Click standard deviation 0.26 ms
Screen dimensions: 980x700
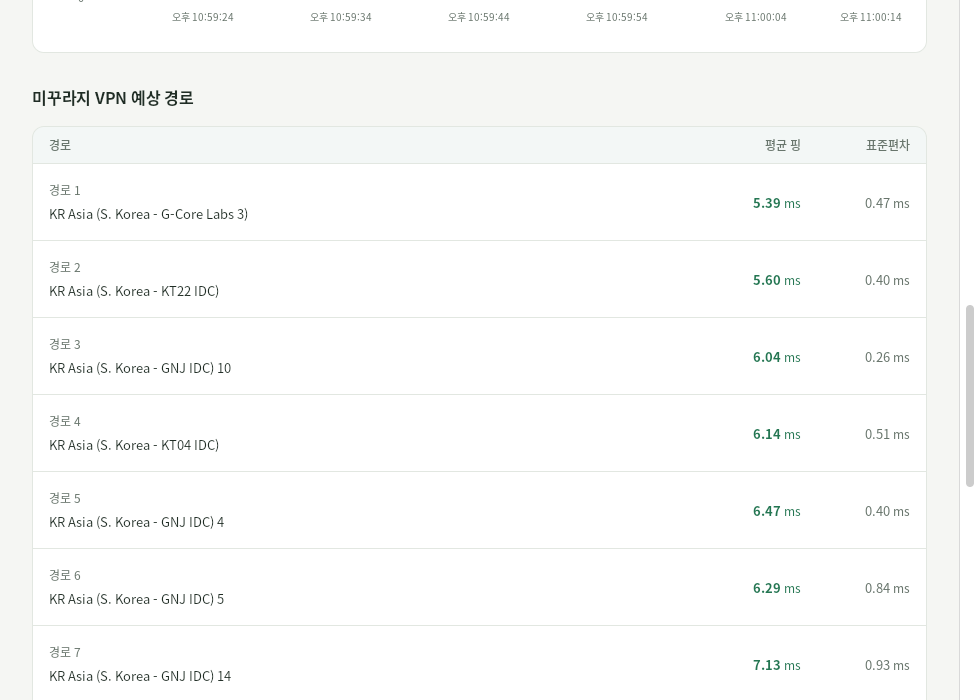coord(887,357)
